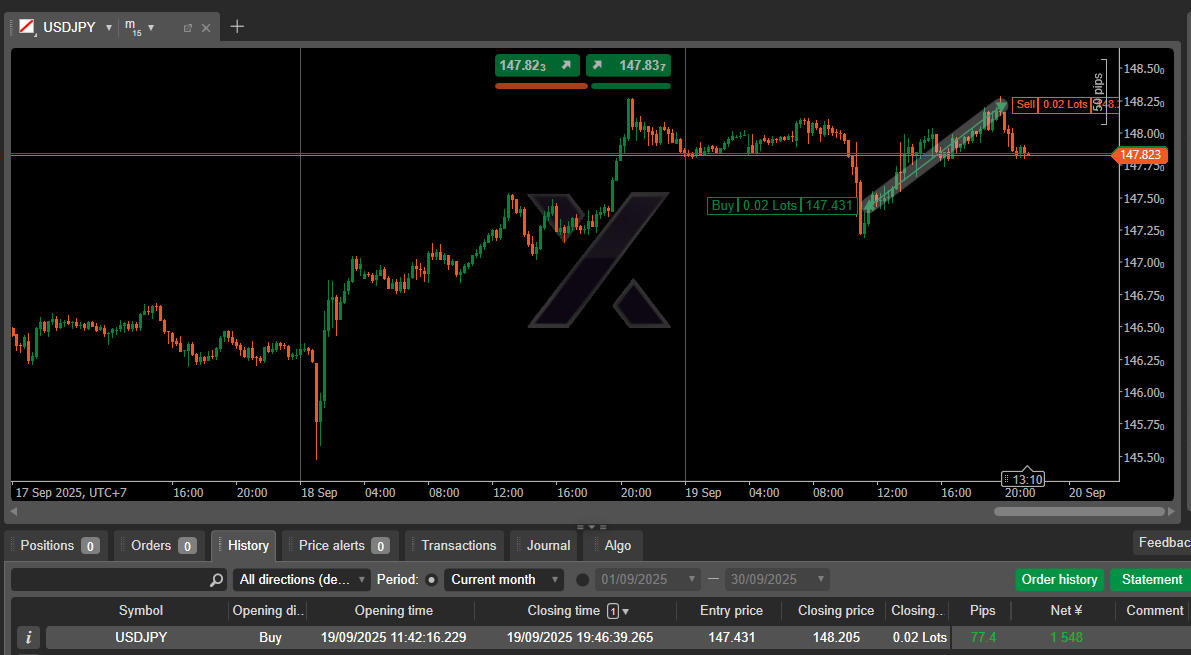Click the USDJPY symbol flag icon
This screenshot has width=1191, height=655.
[27, 27]
